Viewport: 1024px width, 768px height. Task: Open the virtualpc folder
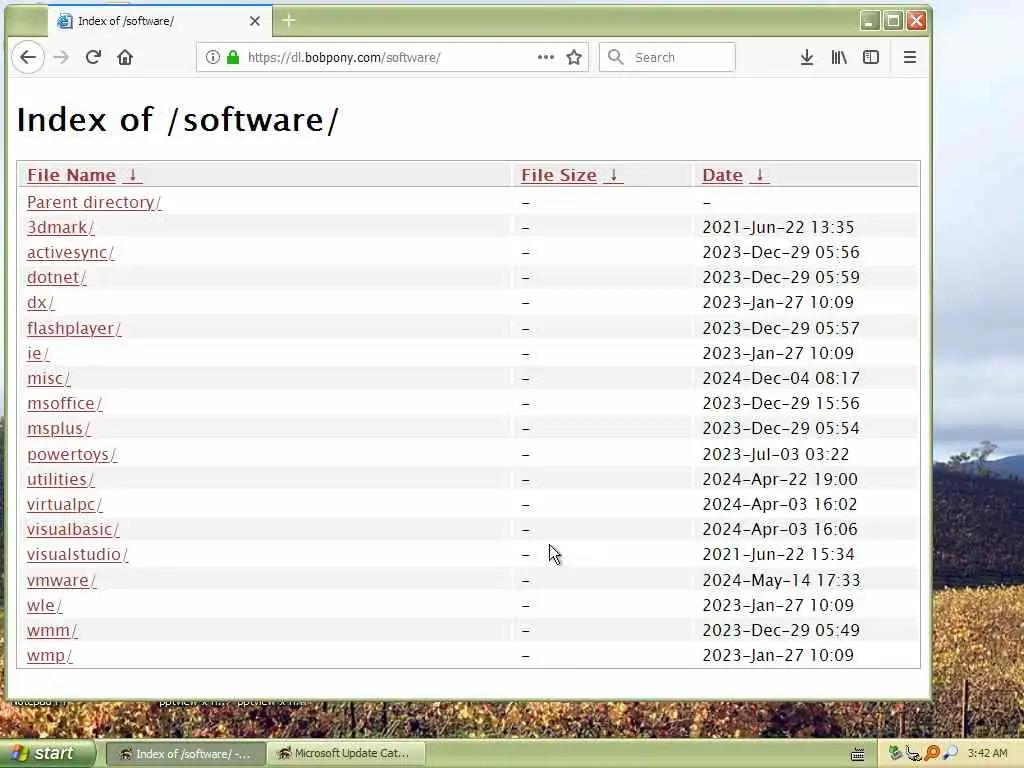[x=65, y=504]
